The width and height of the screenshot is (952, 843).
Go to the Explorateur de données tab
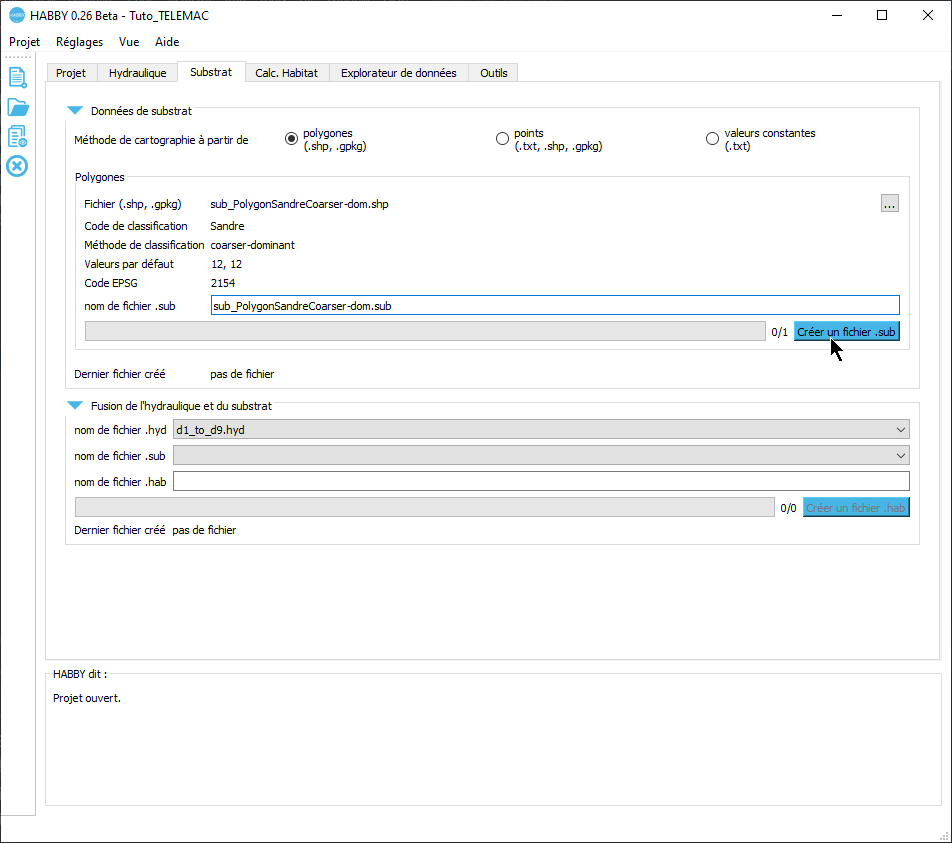[x=398, y=73]
